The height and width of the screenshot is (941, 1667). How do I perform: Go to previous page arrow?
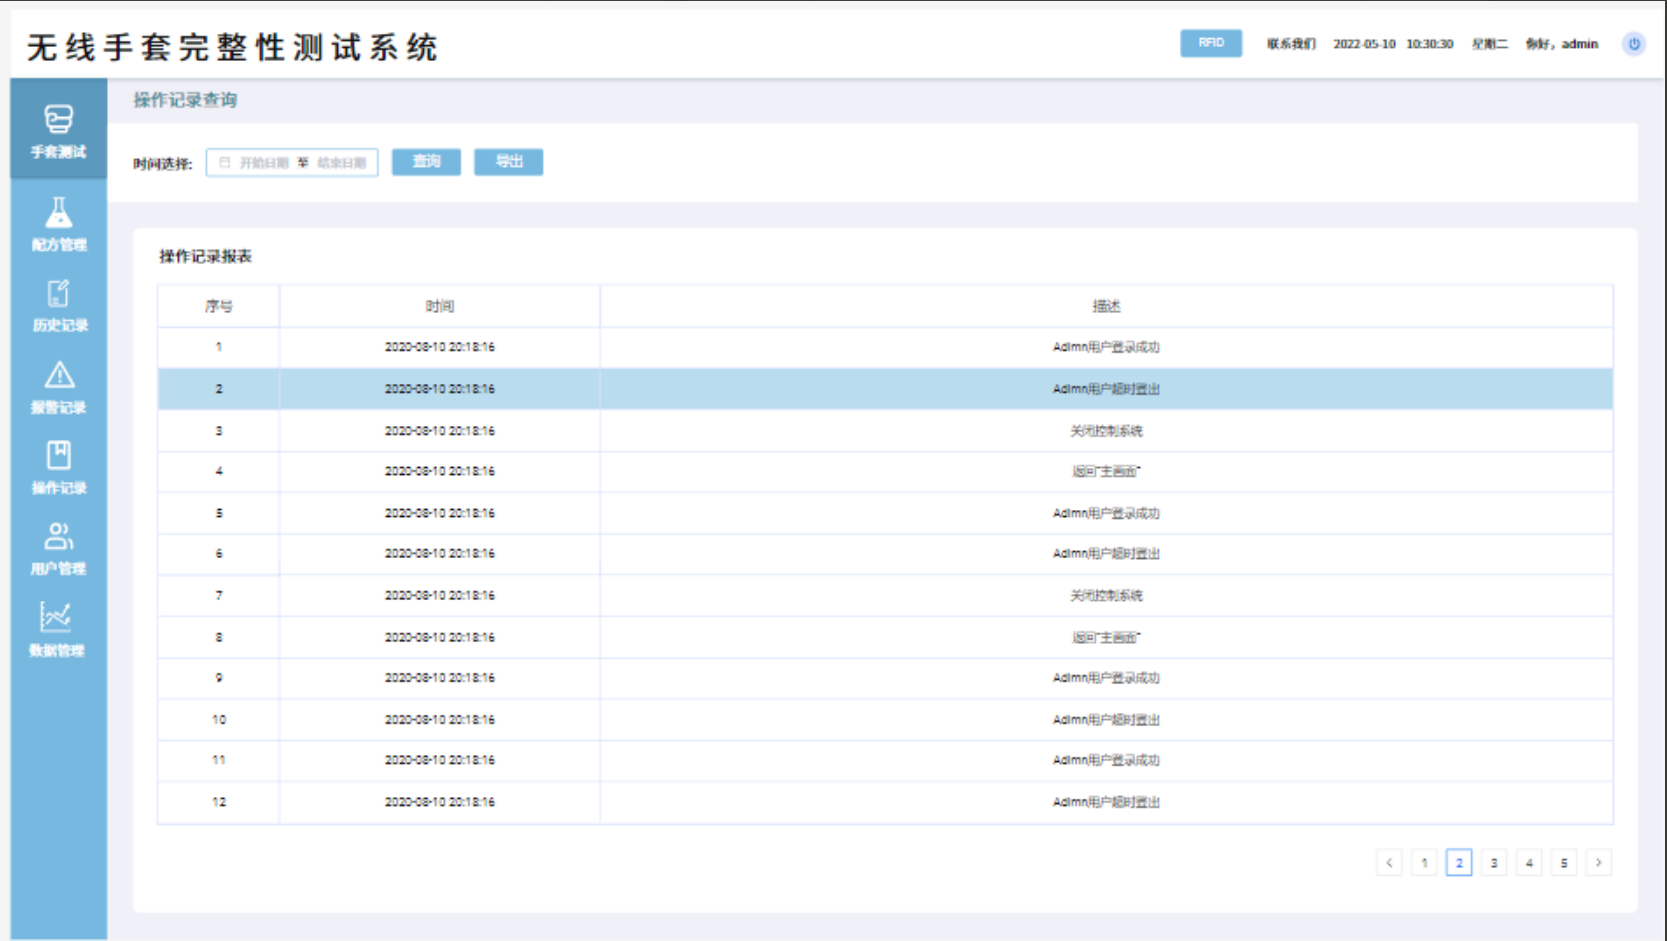point(1389,863)
